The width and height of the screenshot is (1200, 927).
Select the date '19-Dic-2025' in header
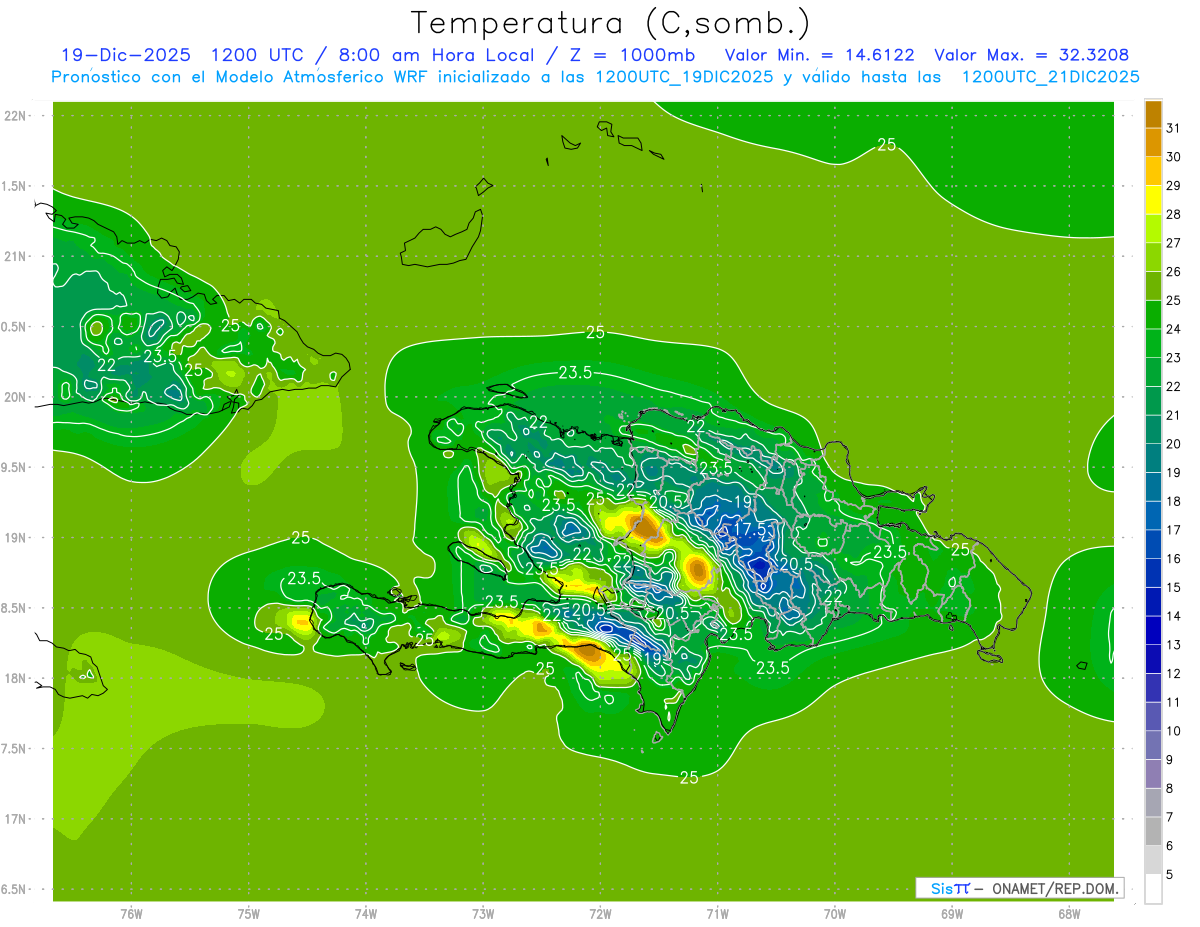click(x=127, y=55)
